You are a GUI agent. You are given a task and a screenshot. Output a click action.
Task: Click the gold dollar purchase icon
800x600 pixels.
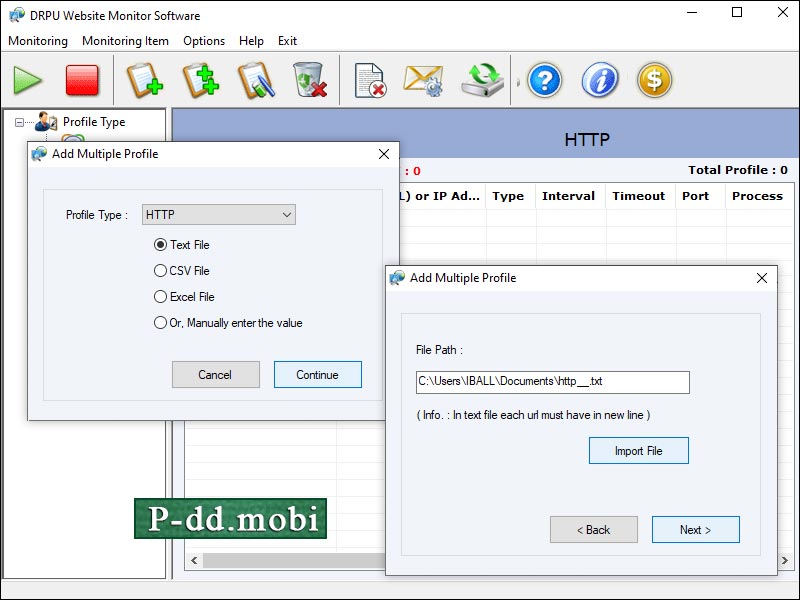click(x=654, y=80)
